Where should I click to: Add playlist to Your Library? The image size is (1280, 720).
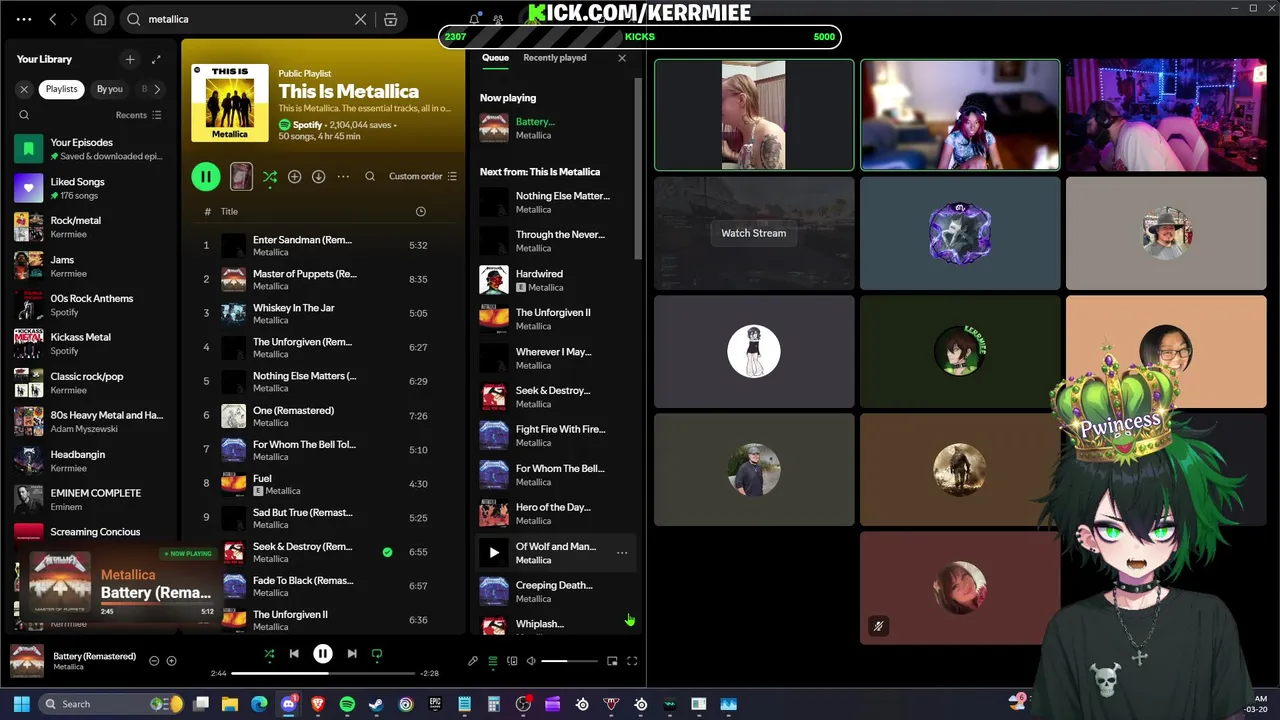(294, 177)
